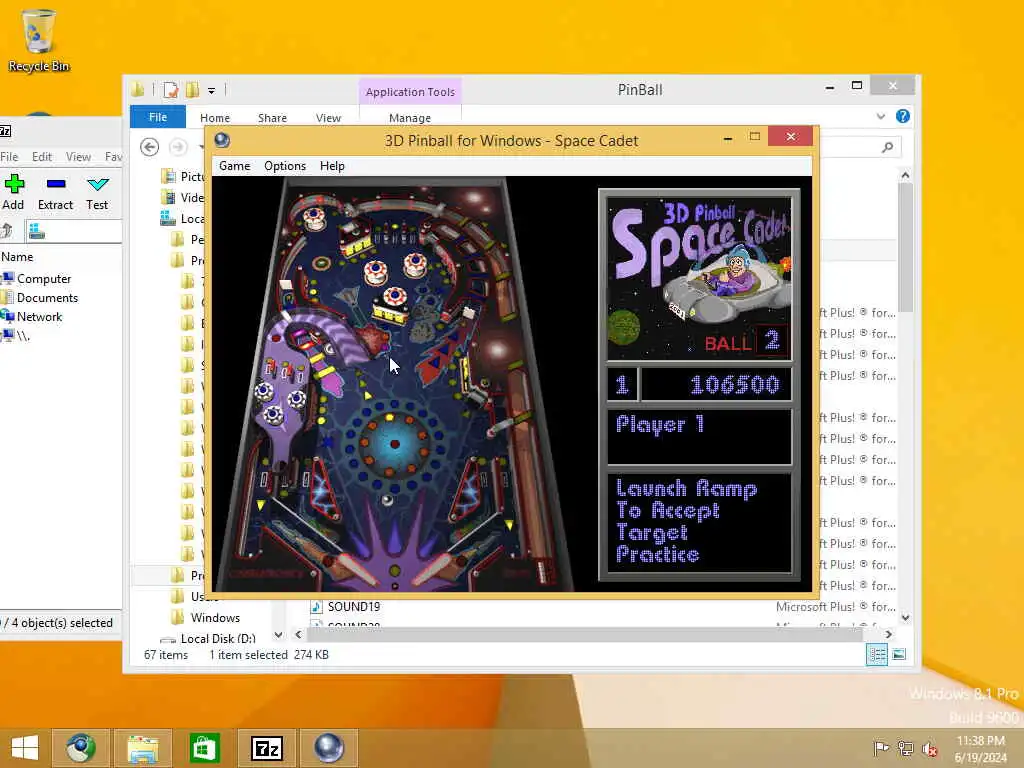Open Explorer Help question mark icon

click(903, 116)
